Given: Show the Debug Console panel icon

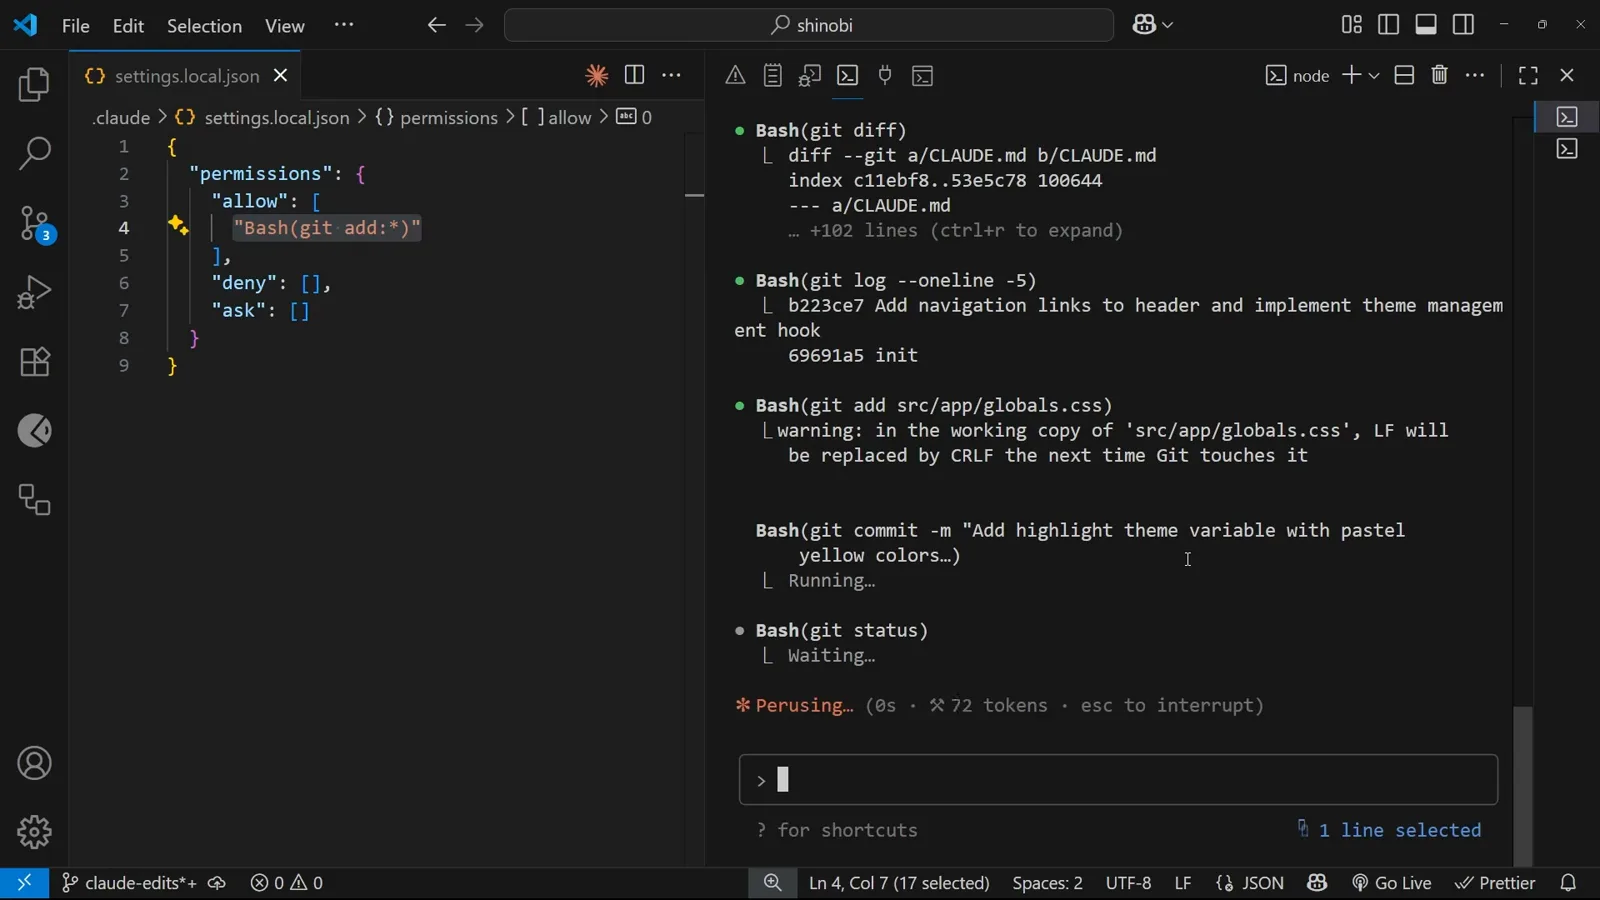Looking at the screenshot, I should click(810, 76).
